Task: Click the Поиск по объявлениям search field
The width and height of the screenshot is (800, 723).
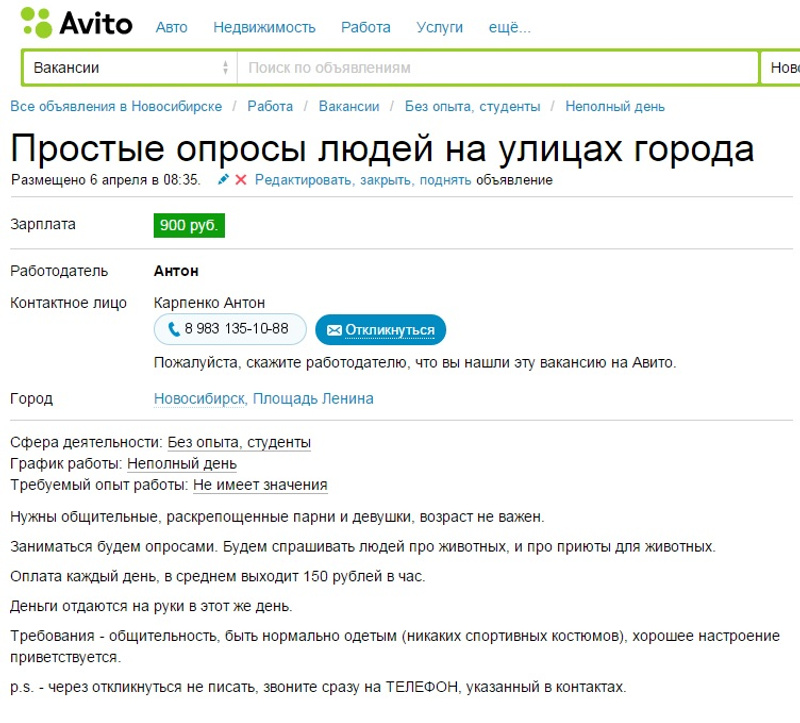Action: [x=497, y=67]
